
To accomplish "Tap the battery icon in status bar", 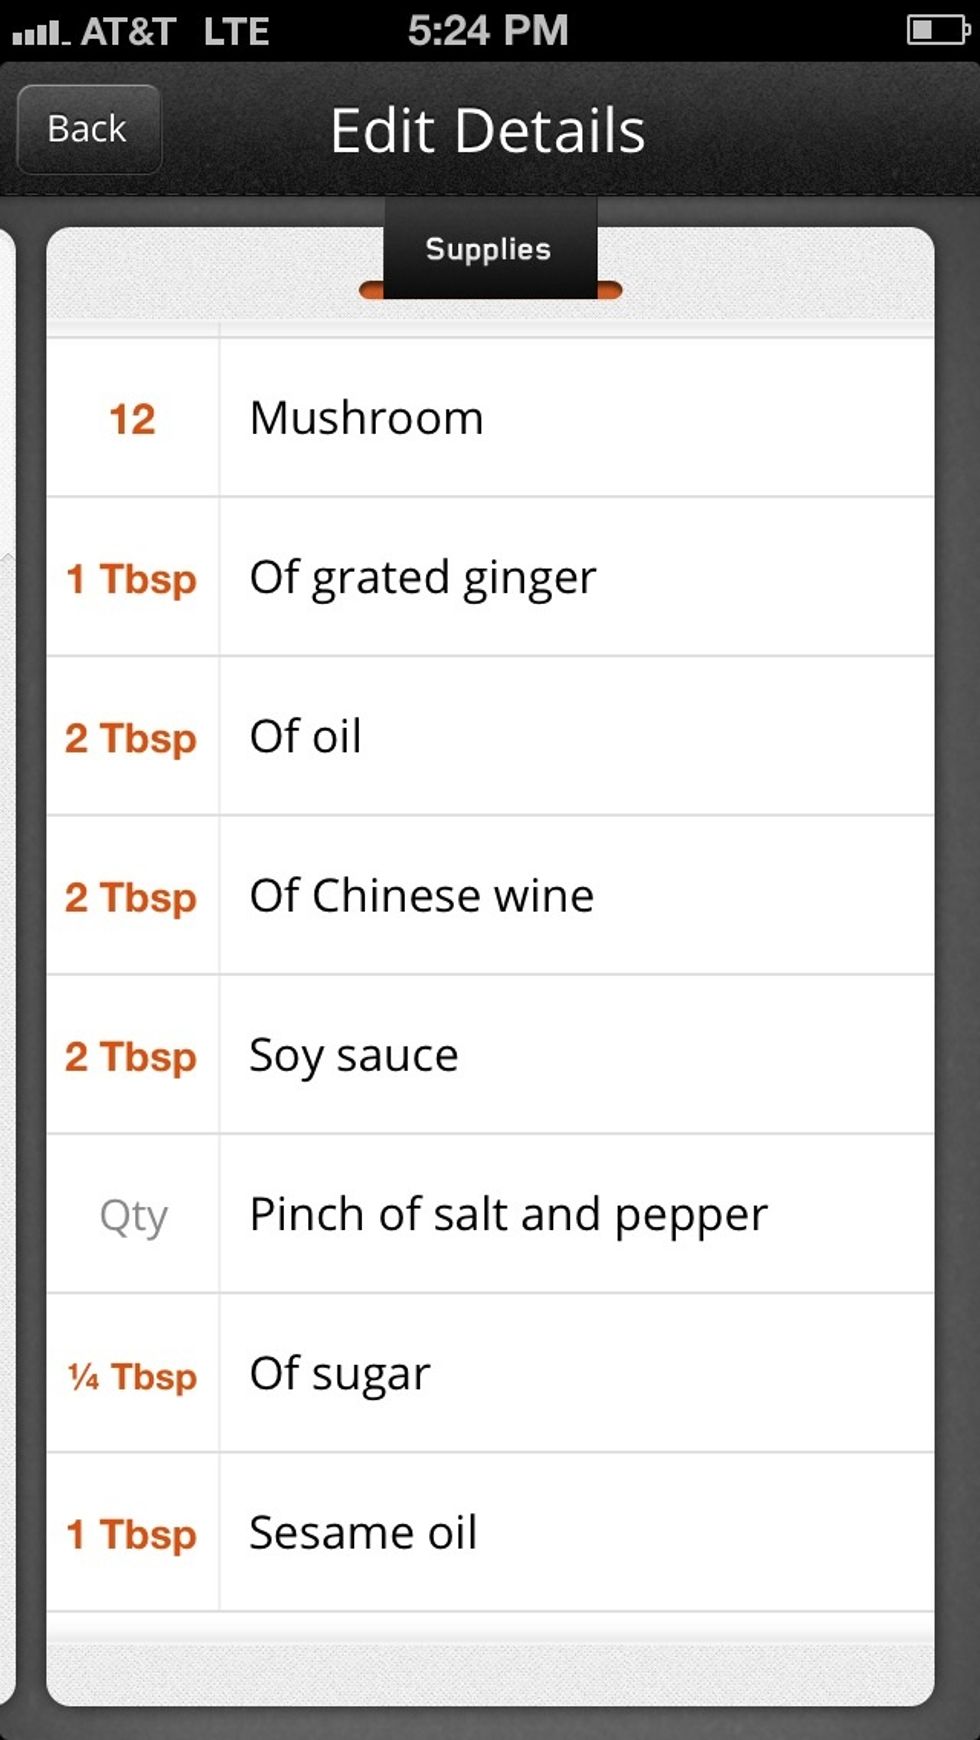I will pyautogui.click(x=937, y=30).
